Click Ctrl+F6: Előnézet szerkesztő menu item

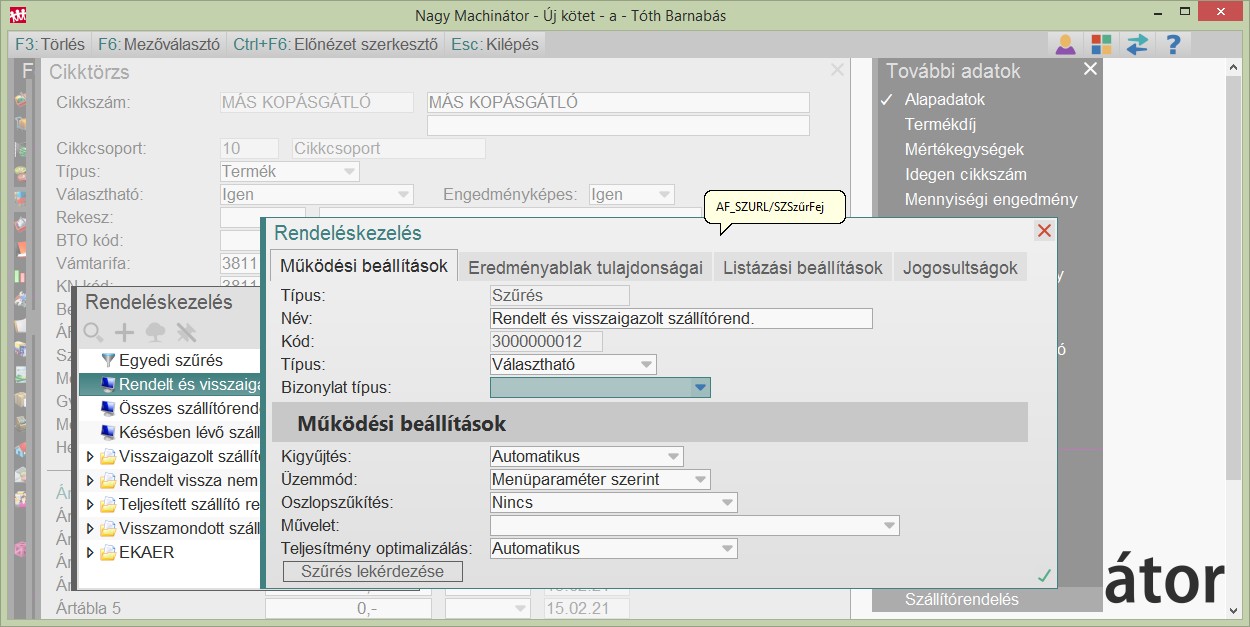point(336,44)
